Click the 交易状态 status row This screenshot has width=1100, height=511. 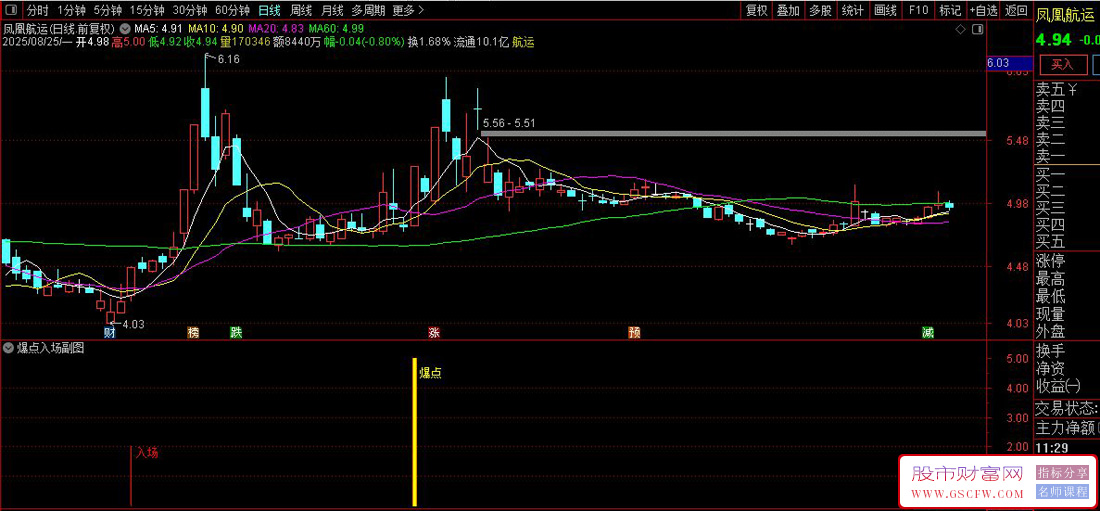[1067, 408]
